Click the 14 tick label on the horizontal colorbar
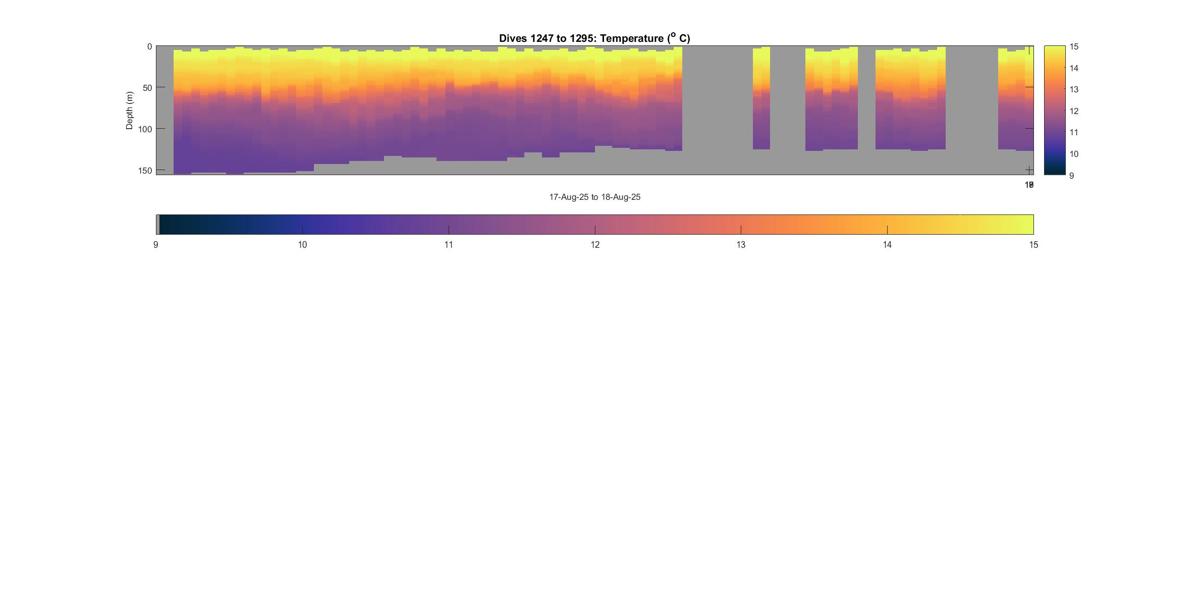1200x611 pixels. [887, 245]
